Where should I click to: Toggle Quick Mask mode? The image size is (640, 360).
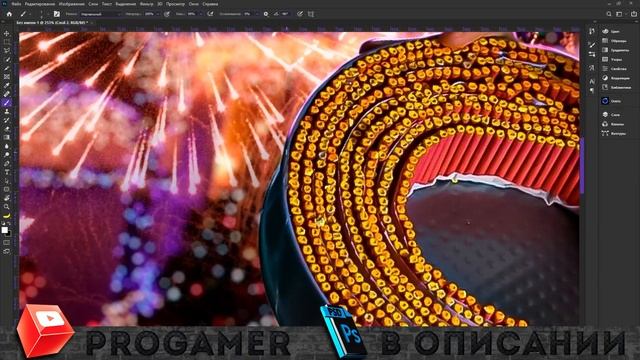(7, 242)
